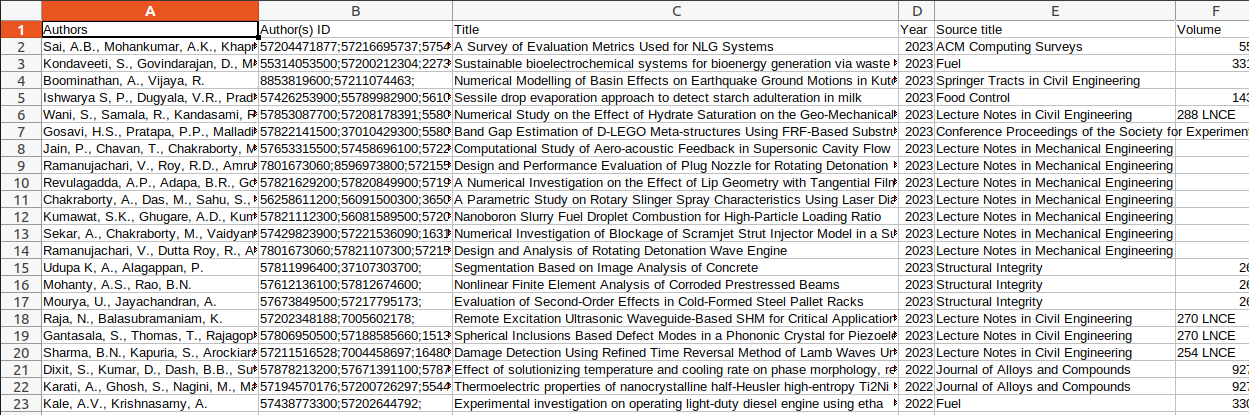
Task: Select title 'Evaluation of Second-Order Effects in Cold-Formed Steel Pallet Racks'
Action: pyautogui.click(x=675, y=302)
